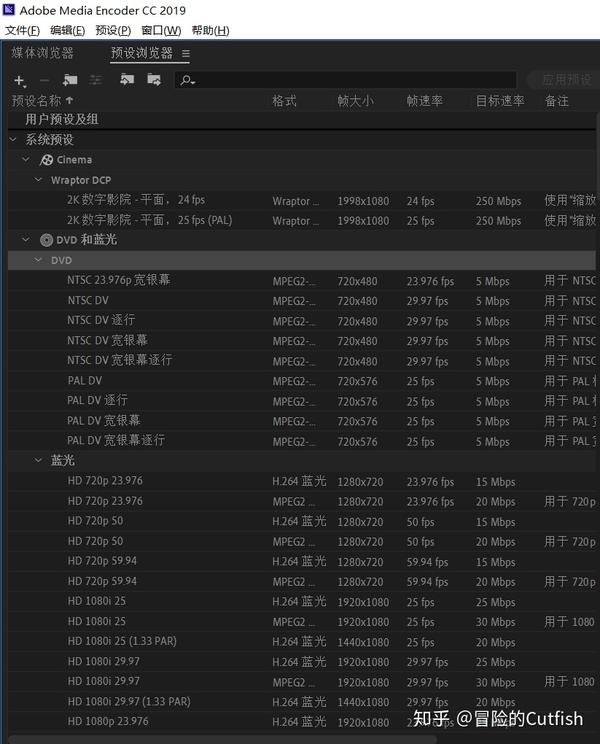Open the 窗口(W) menu

pyautogui.click(x=161, y=30)
